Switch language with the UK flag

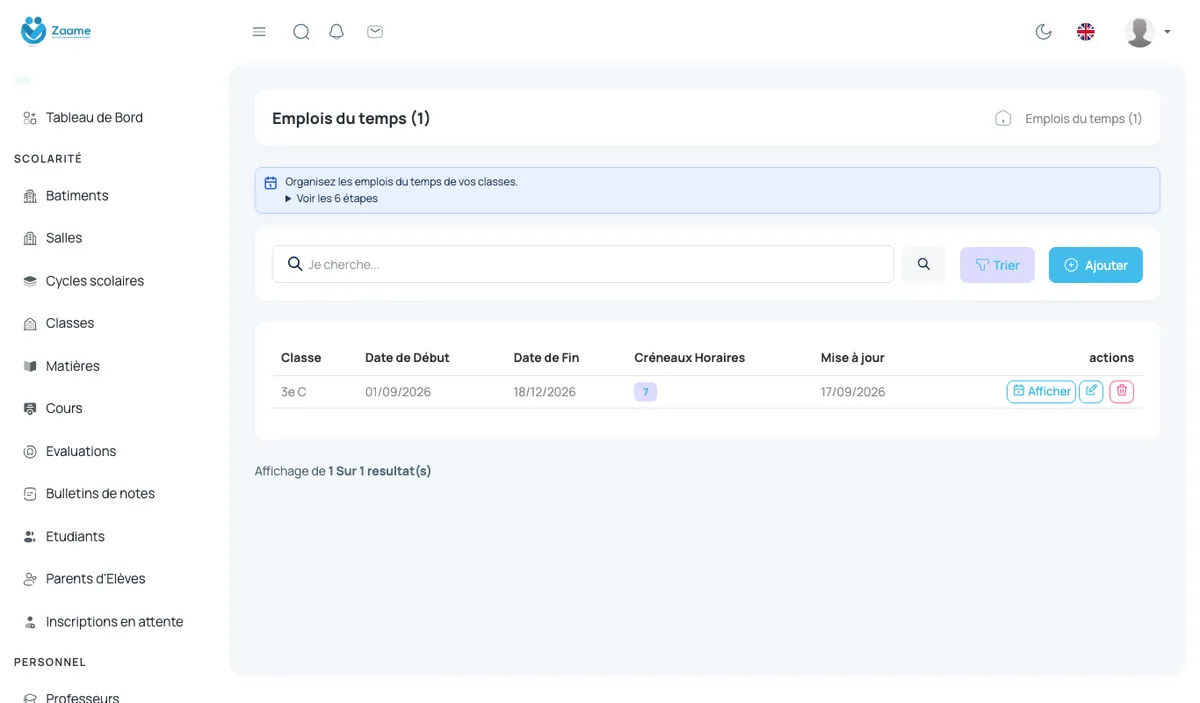click(x=1086, y=32)
